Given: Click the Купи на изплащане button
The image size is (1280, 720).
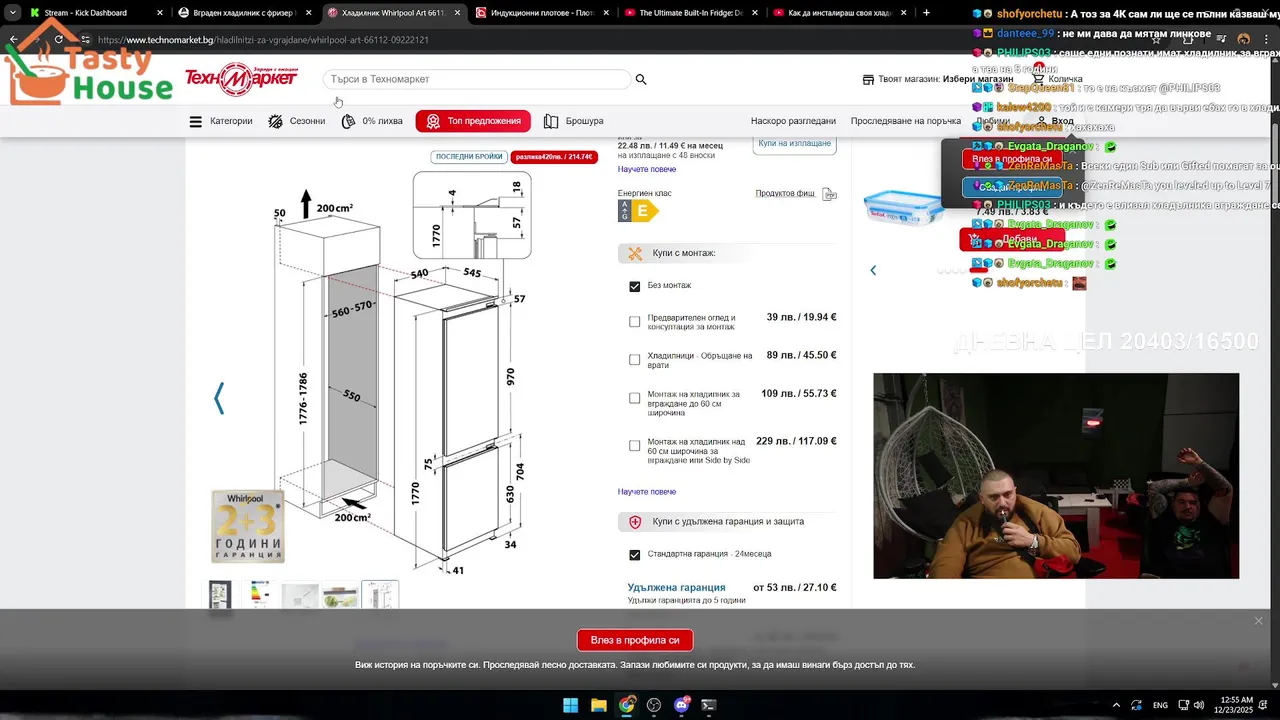Looking at the screenshot, I should point(794,143).
